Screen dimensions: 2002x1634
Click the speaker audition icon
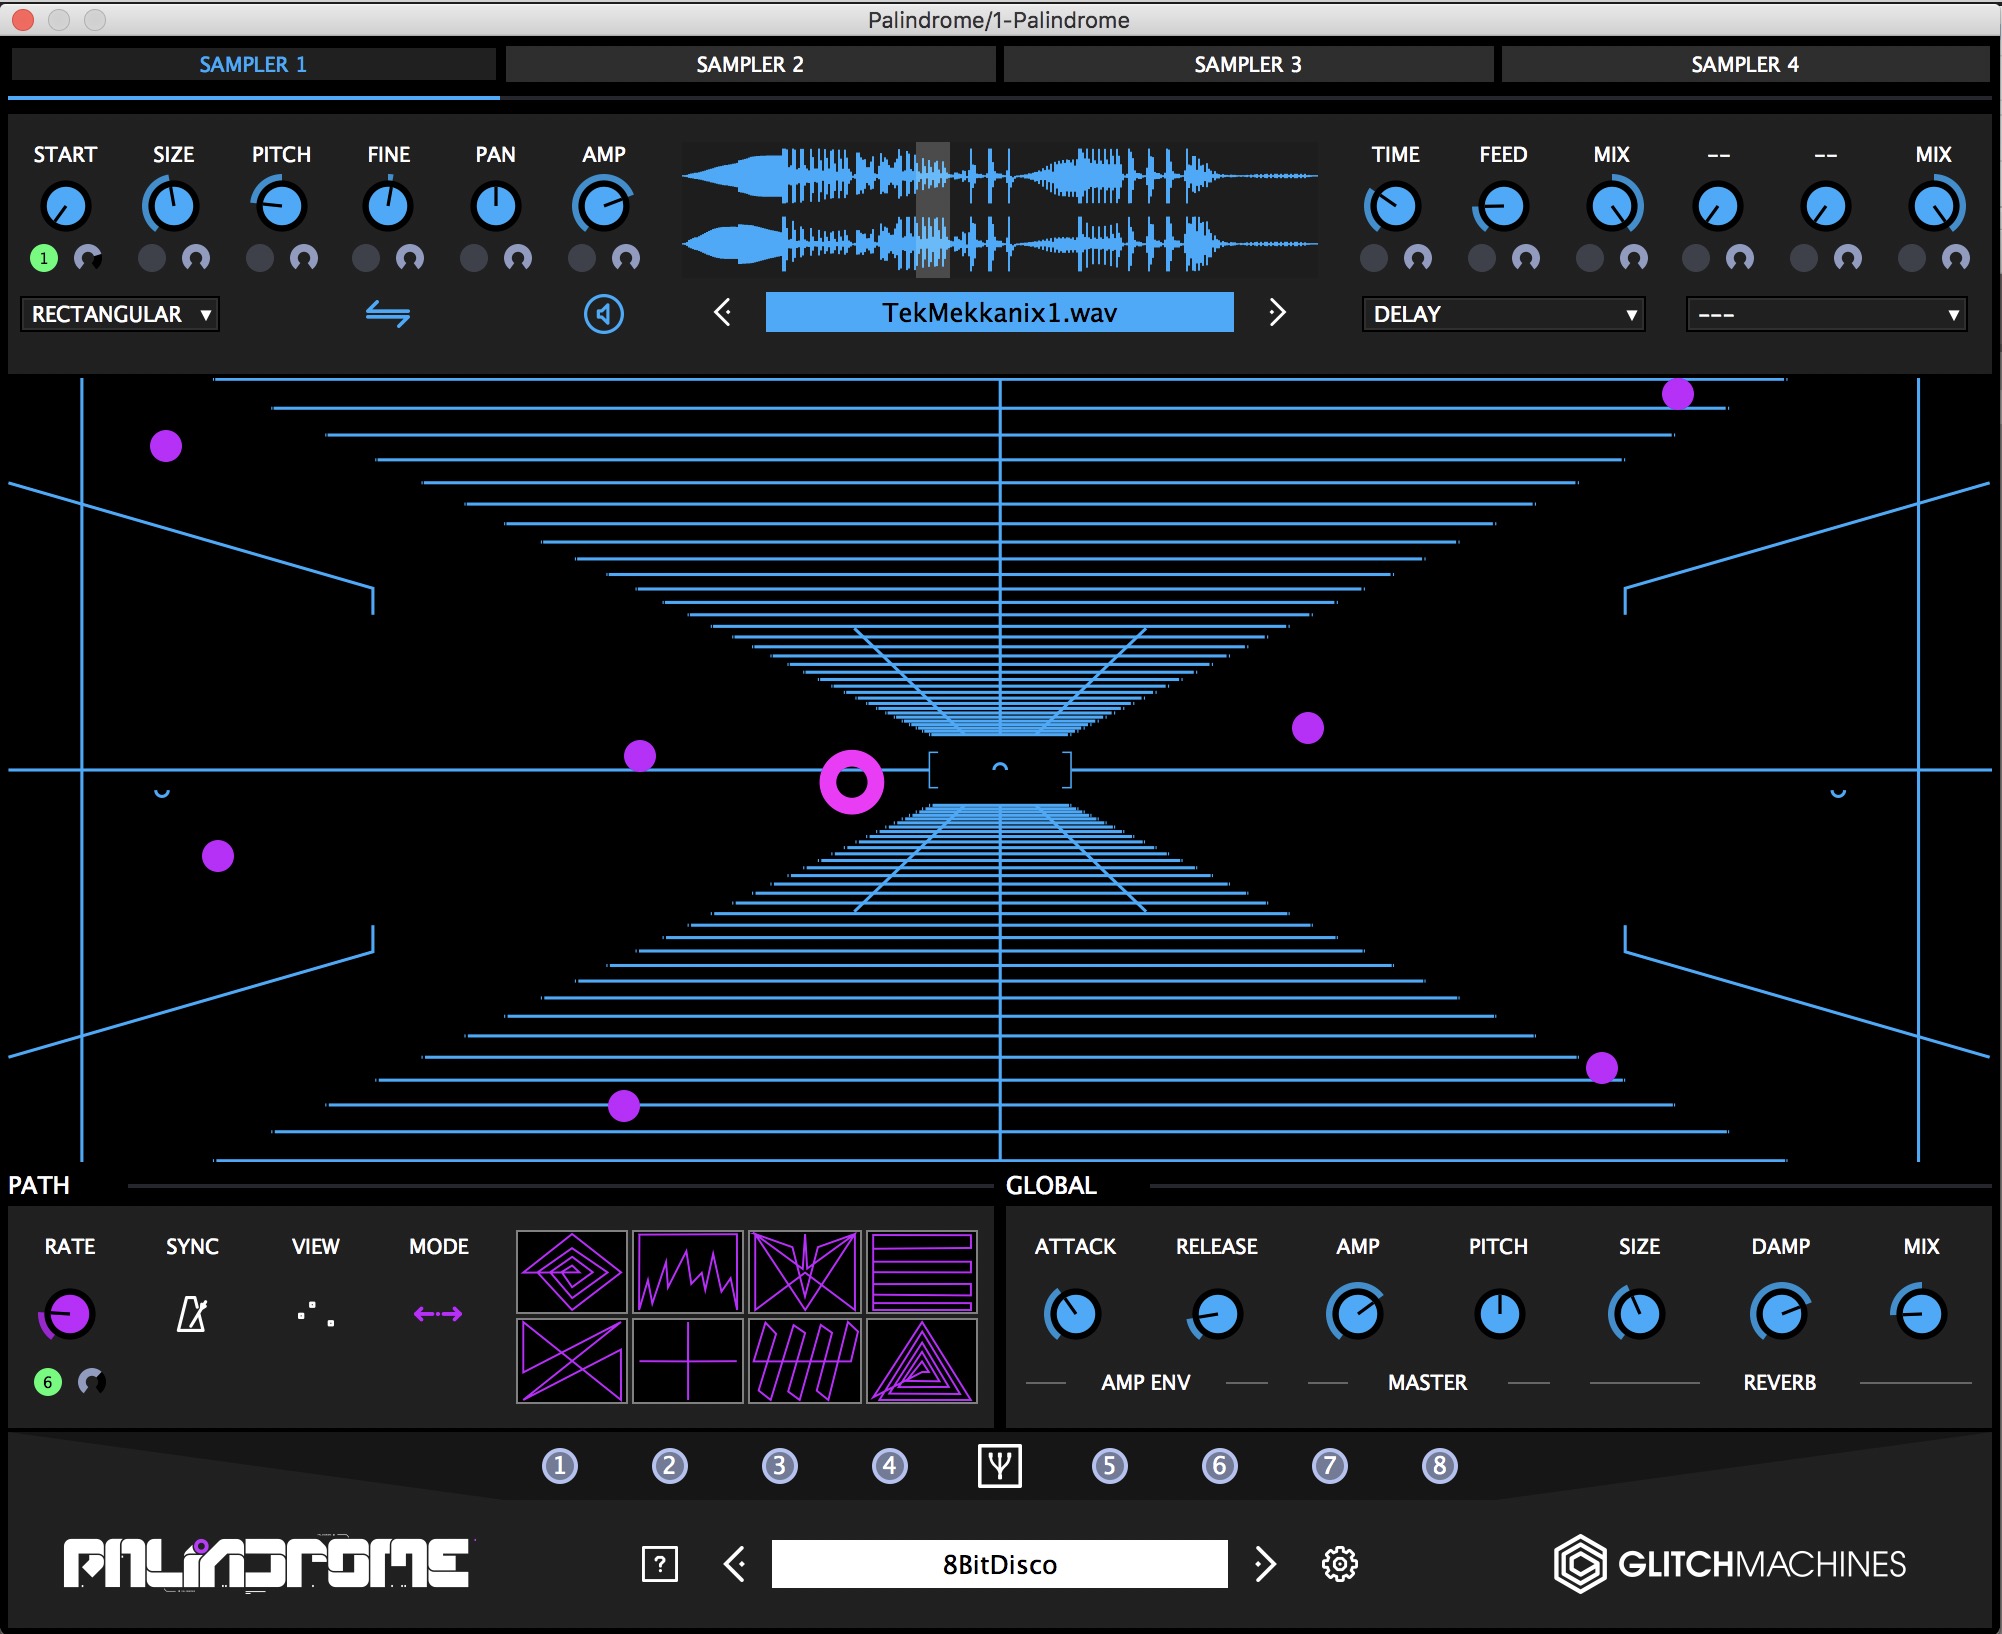coord(604,314)
